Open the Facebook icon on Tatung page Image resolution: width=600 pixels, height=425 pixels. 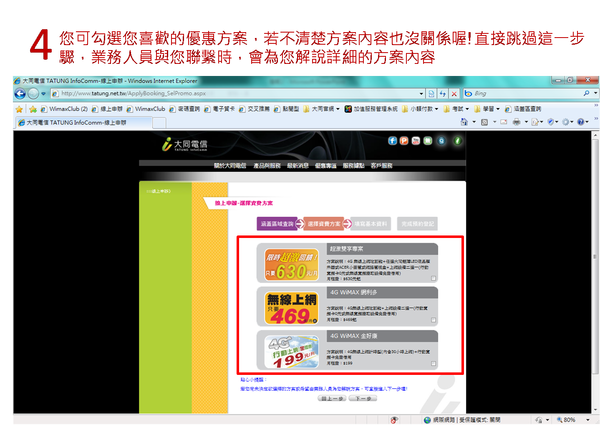[392, 141]
